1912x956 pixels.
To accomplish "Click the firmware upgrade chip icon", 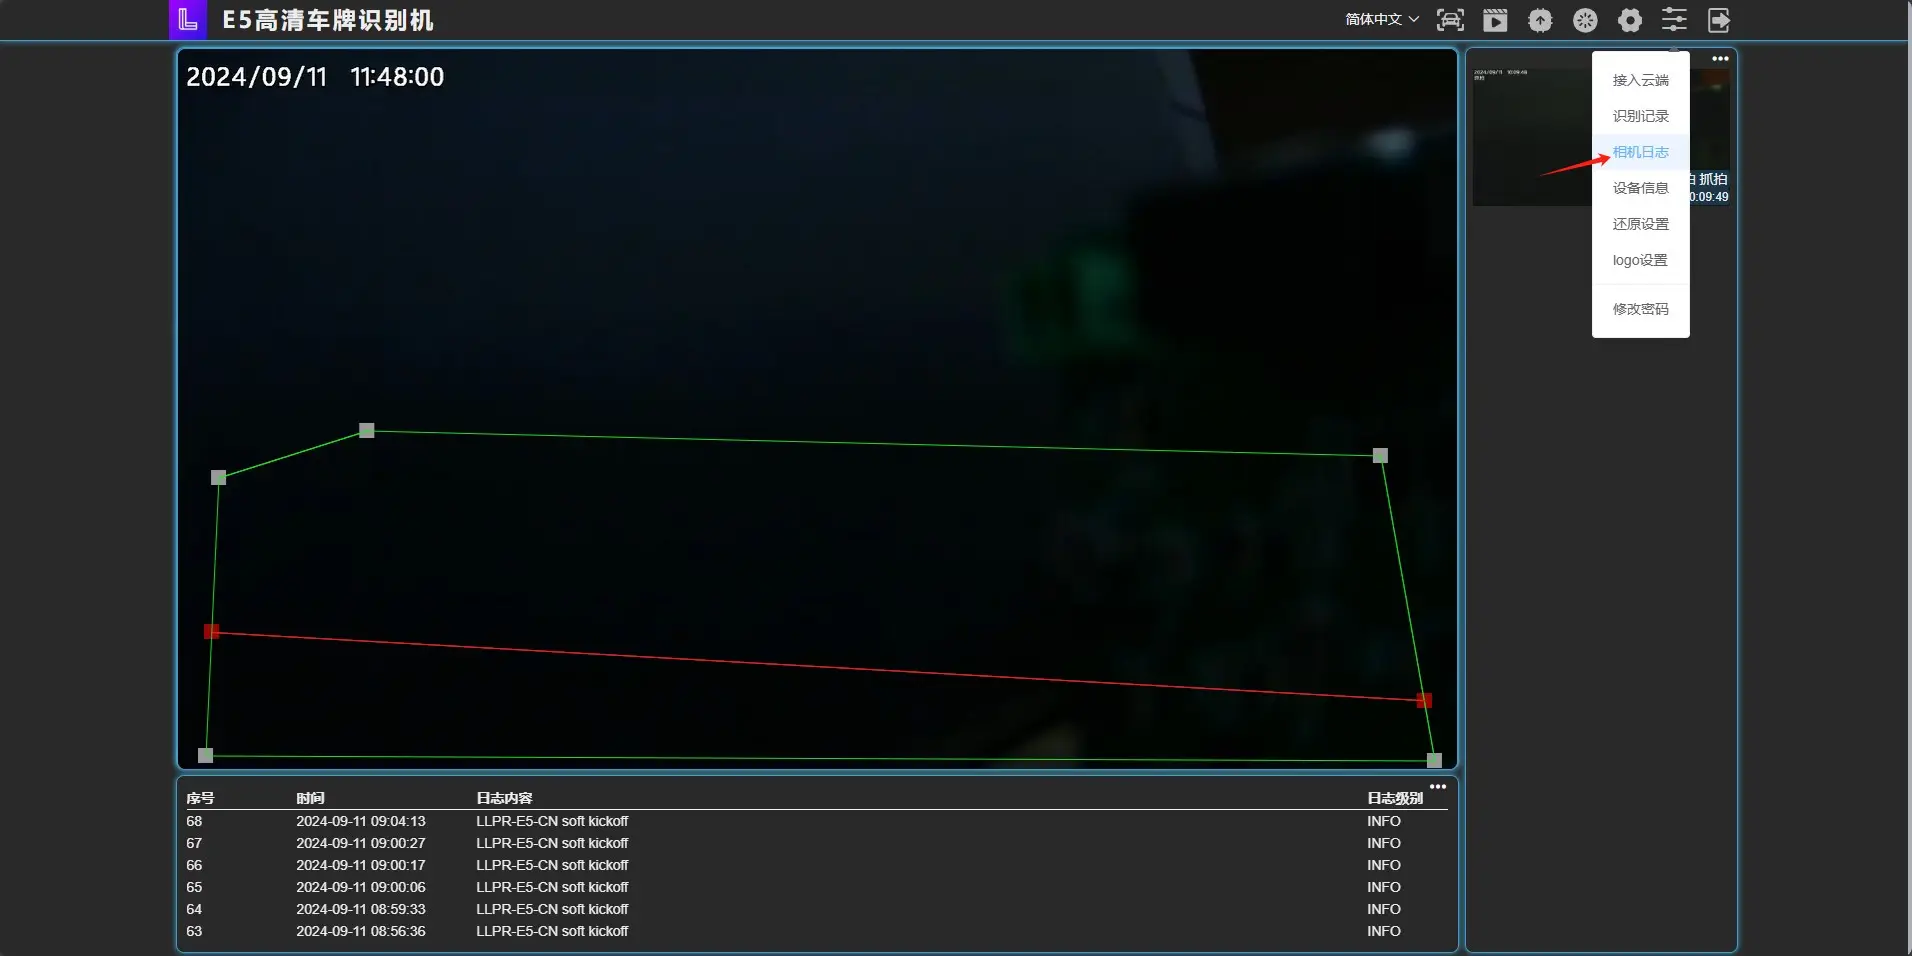I will coord(1540,20).
